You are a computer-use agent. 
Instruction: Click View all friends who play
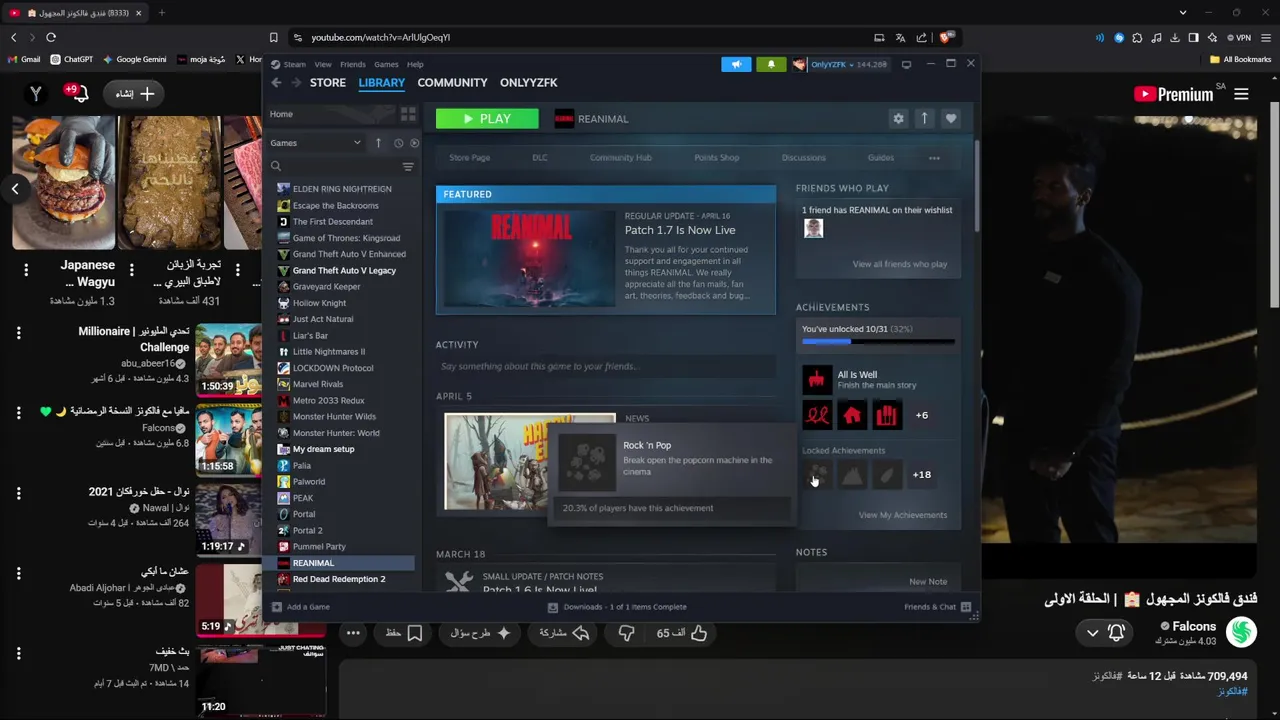(900, 264)
